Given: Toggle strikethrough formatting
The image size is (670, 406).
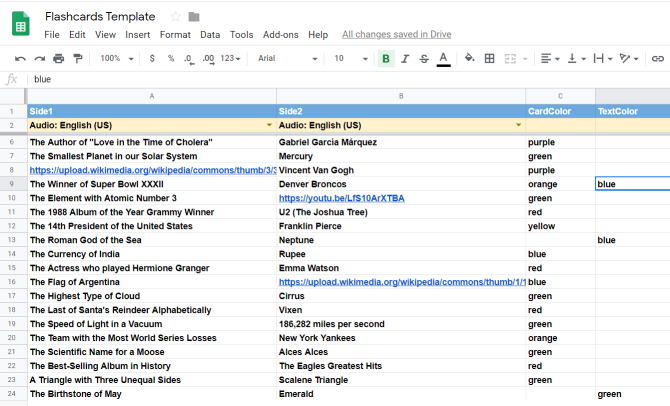Looking at the screenshot, I should (424, 59).
